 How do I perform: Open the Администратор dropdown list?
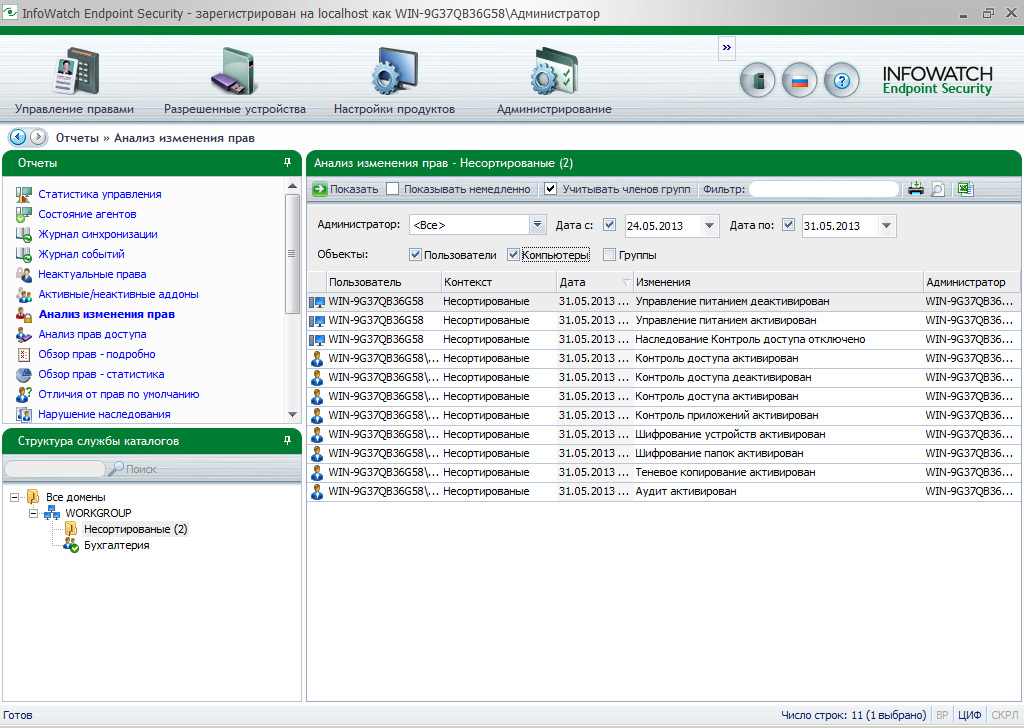coord(538,225)
